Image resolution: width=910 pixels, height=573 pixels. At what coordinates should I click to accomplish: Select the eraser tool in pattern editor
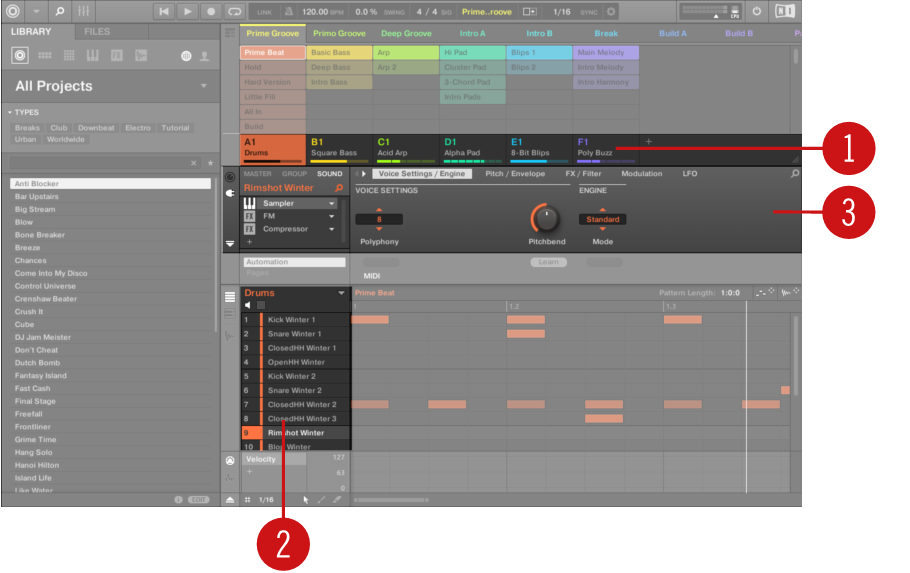337,499
